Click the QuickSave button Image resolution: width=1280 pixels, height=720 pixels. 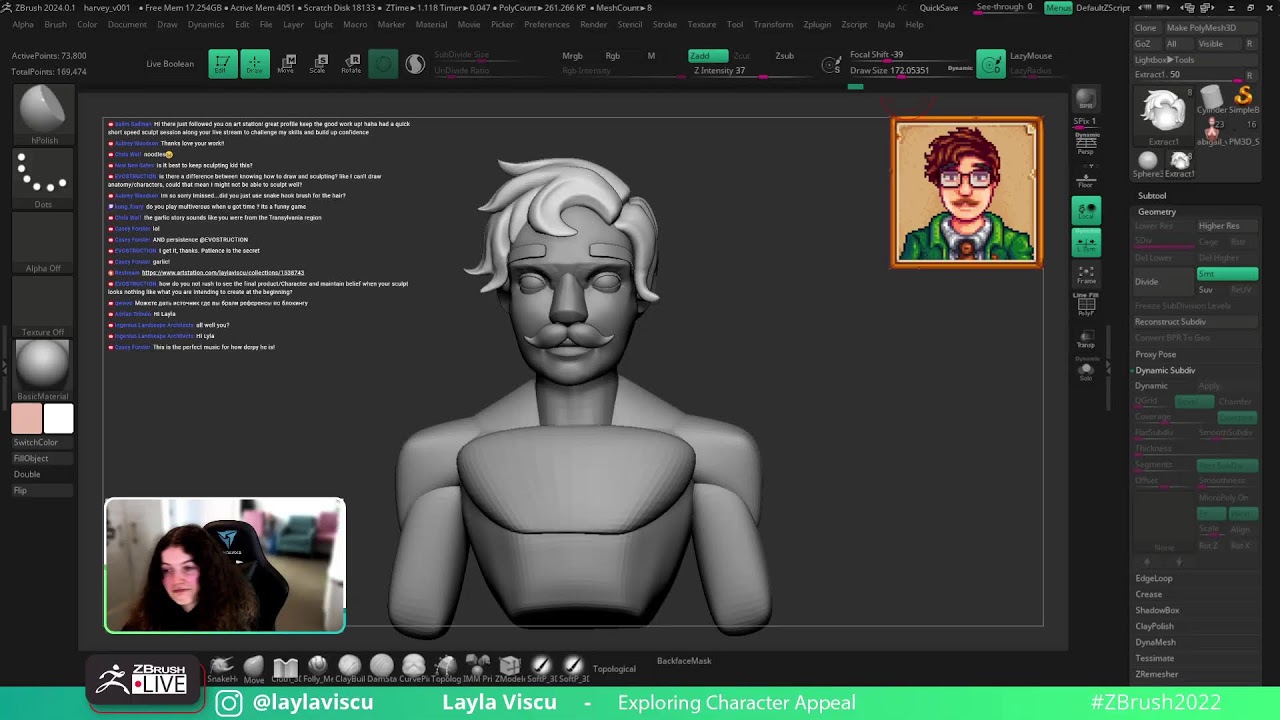939,8
